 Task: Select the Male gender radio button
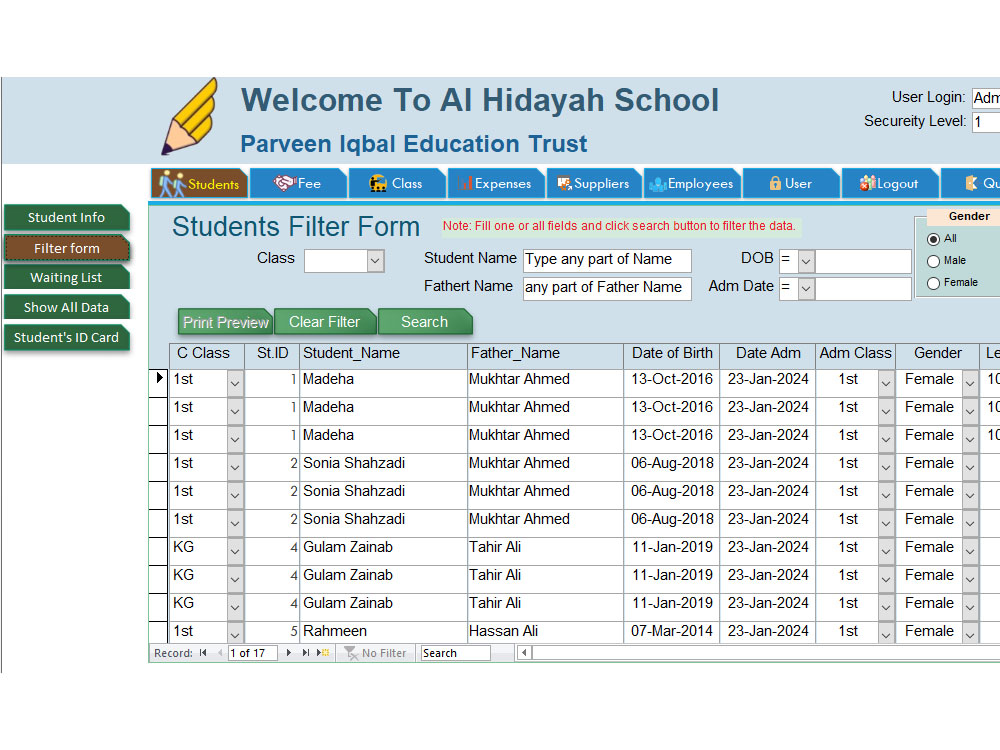coord(934,261)
